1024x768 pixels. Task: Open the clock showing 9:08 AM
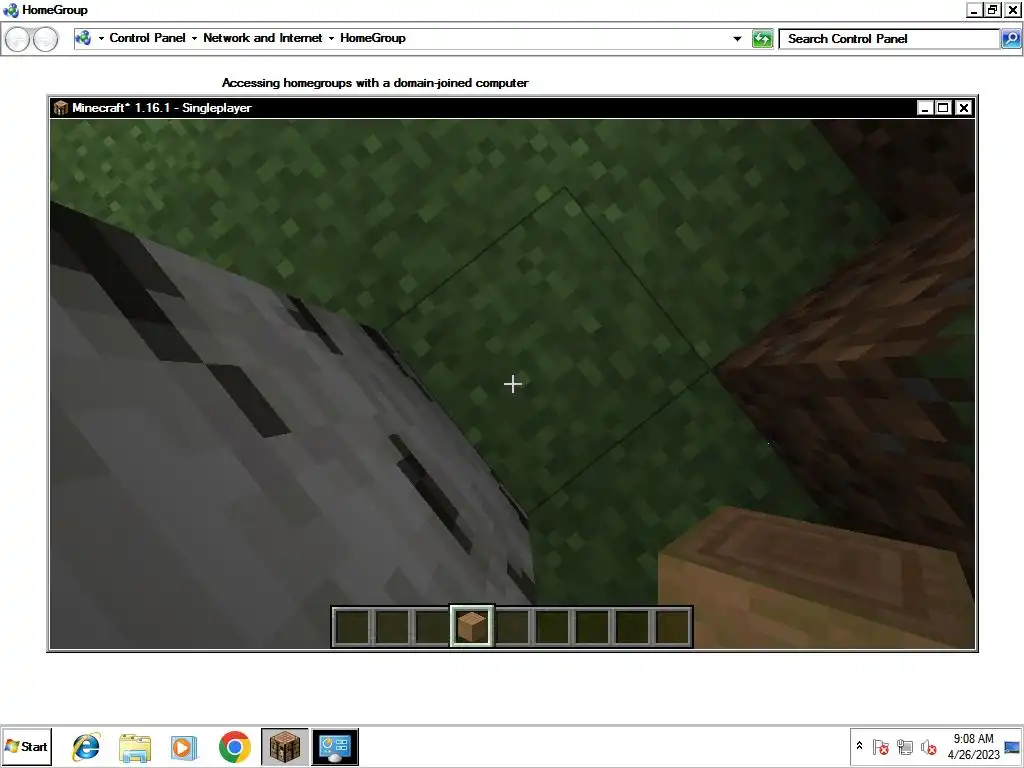coord(973,739)
